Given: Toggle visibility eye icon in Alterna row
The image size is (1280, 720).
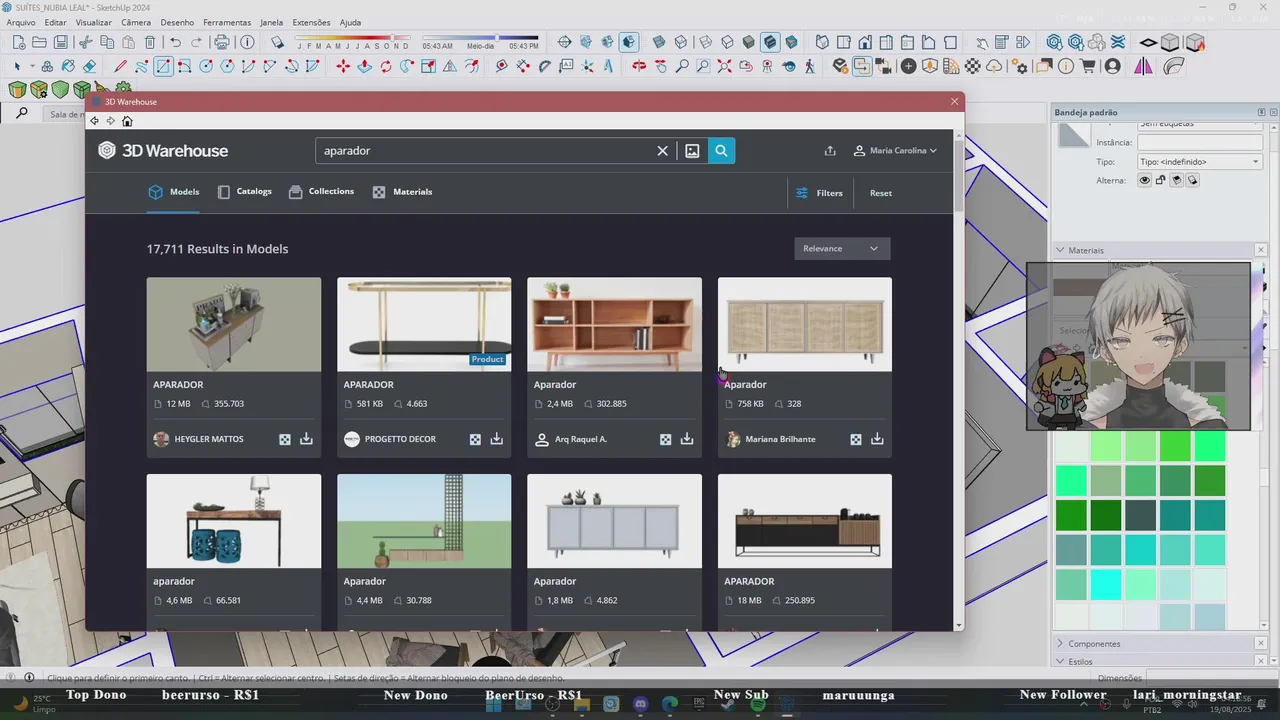Looking at the screenshot, I should (1145, 180).
